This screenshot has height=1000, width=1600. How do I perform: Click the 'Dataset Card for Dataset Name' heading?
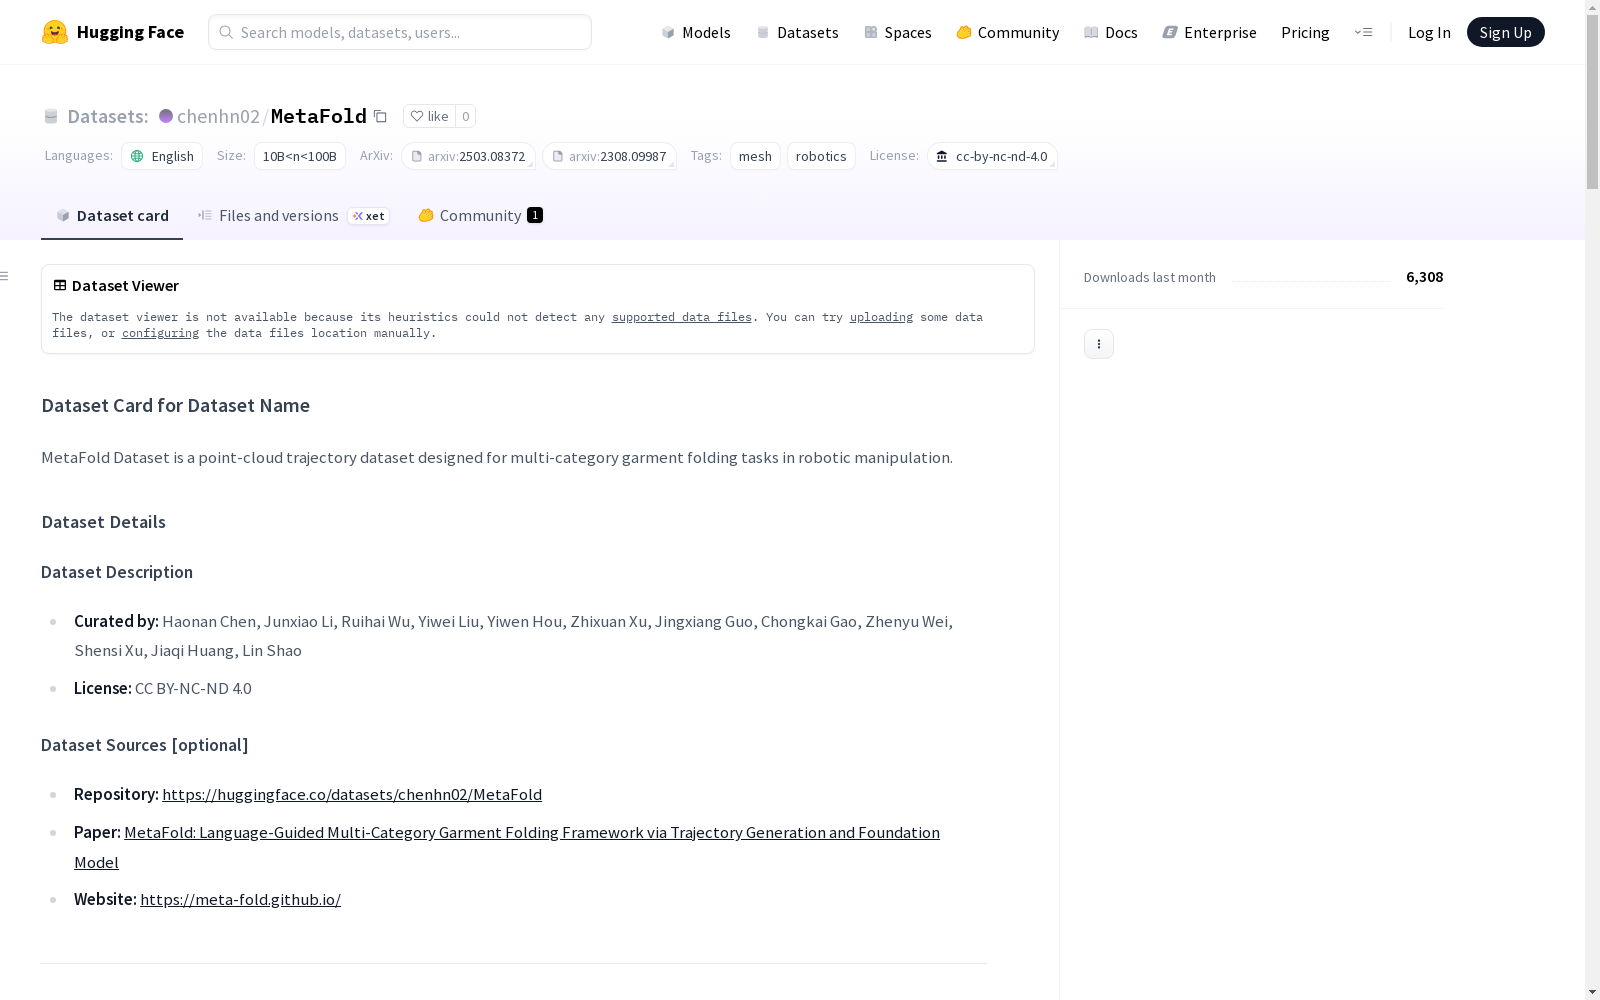coord(175,405)
